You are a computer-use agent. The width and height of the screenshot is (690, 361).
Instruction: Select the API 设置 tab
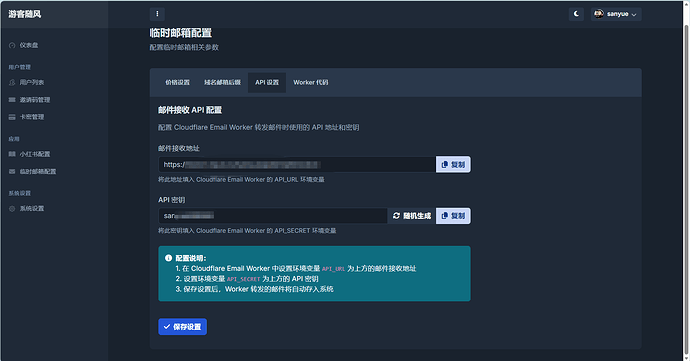pos(267,82)
